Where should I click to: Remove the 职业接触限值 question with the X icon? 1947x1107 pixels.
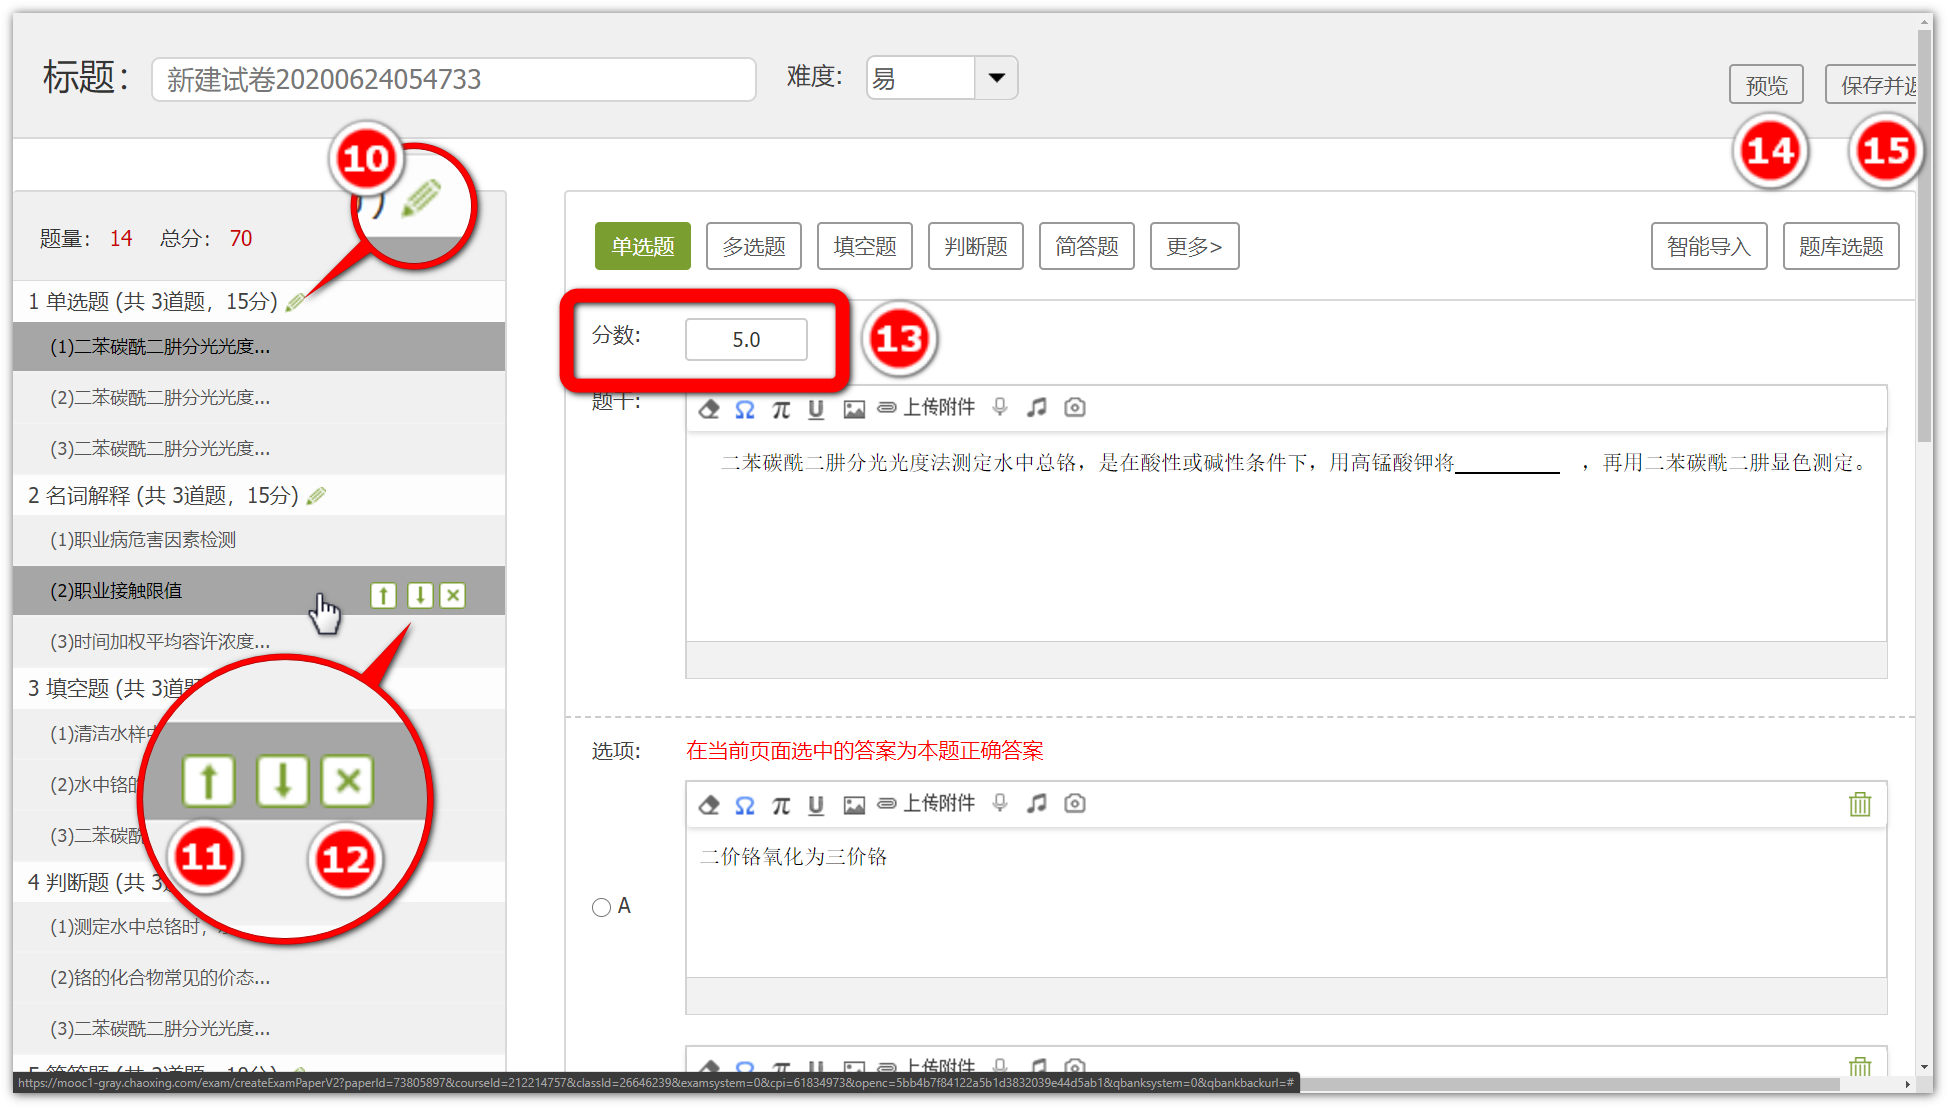point(453,596)
